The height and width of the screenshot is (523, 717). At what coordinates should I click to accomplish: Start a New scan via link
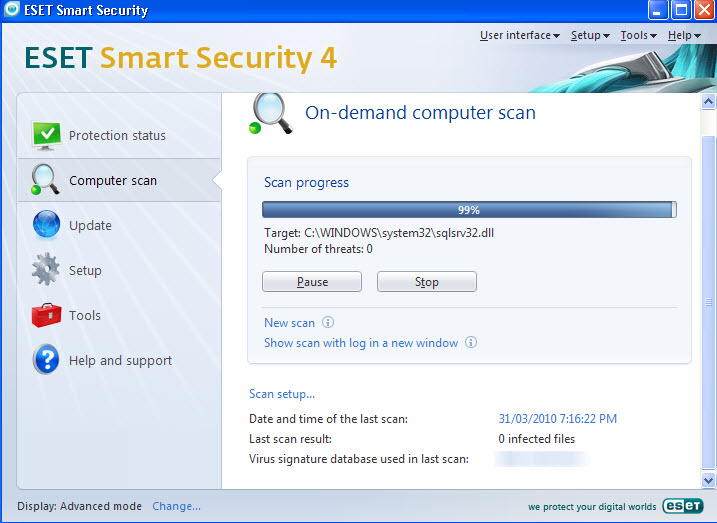click(289, 323)
